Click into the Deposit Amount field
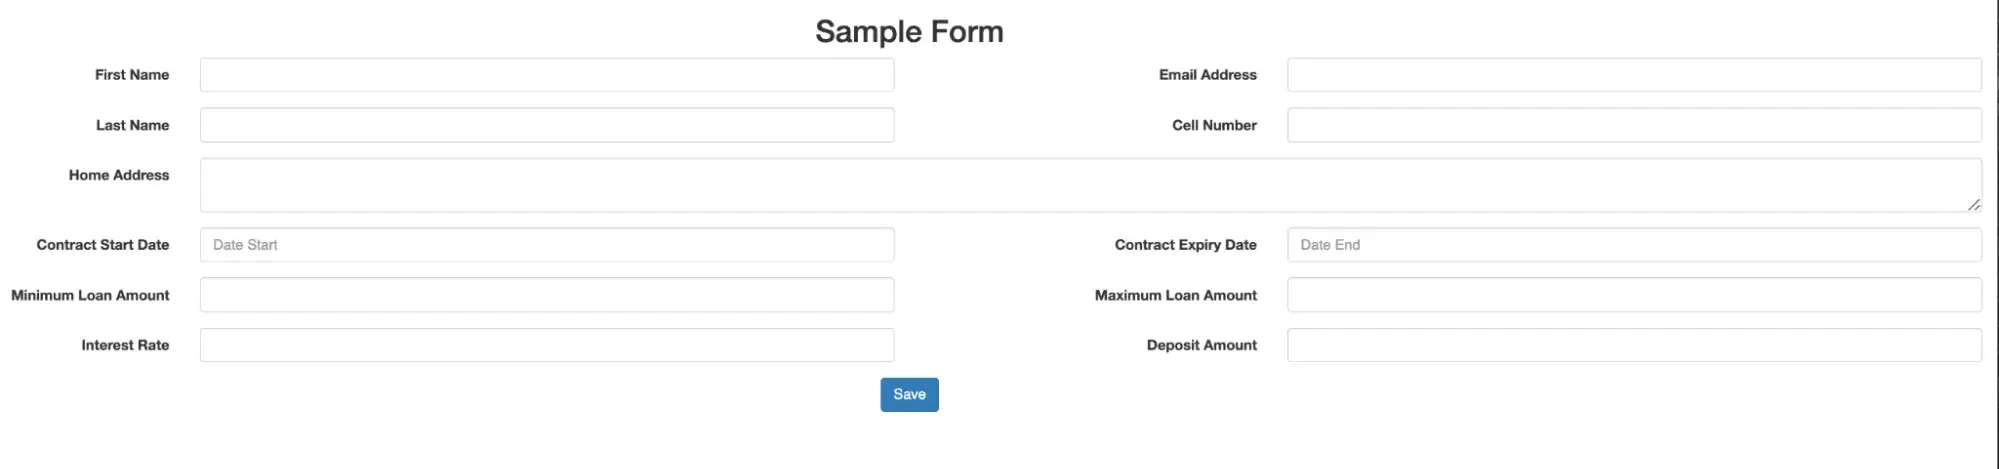The height and width of the screenshot is (469, 1999). pos(1633,345)
